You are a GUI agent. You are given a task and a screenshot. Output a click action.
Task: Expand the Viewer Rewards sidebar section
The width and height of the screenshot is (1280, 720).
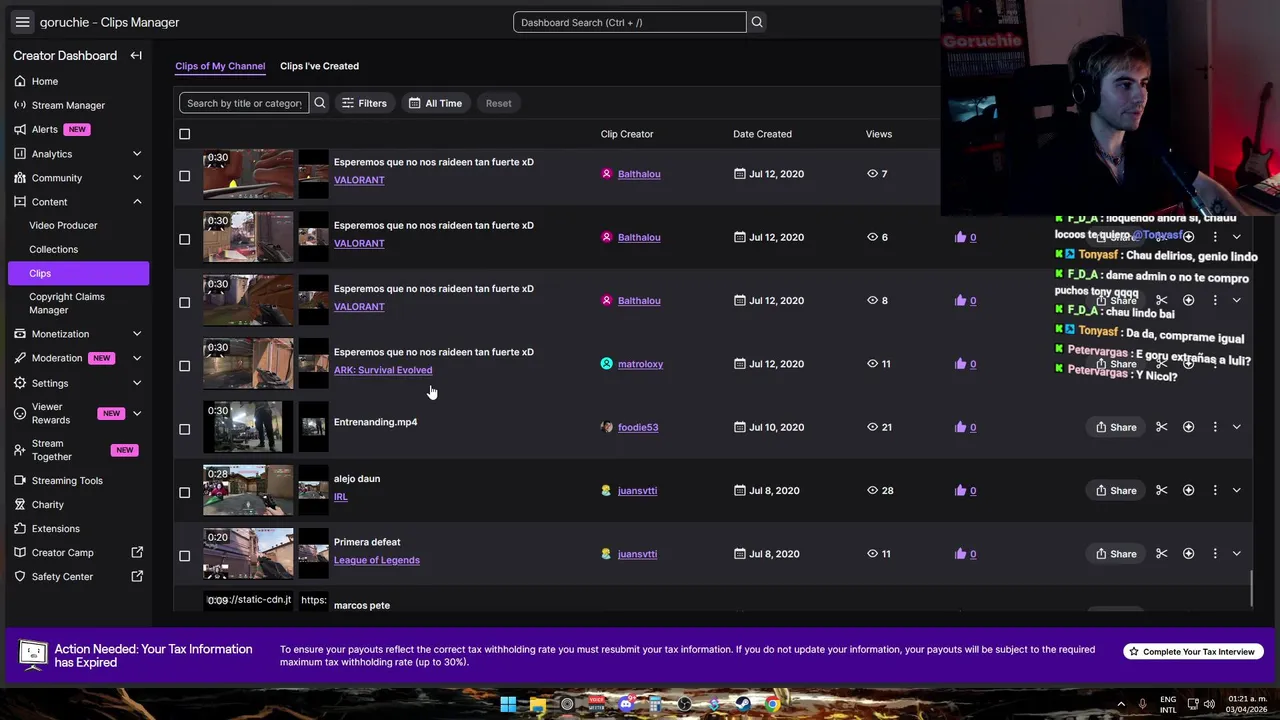[137, 413]
